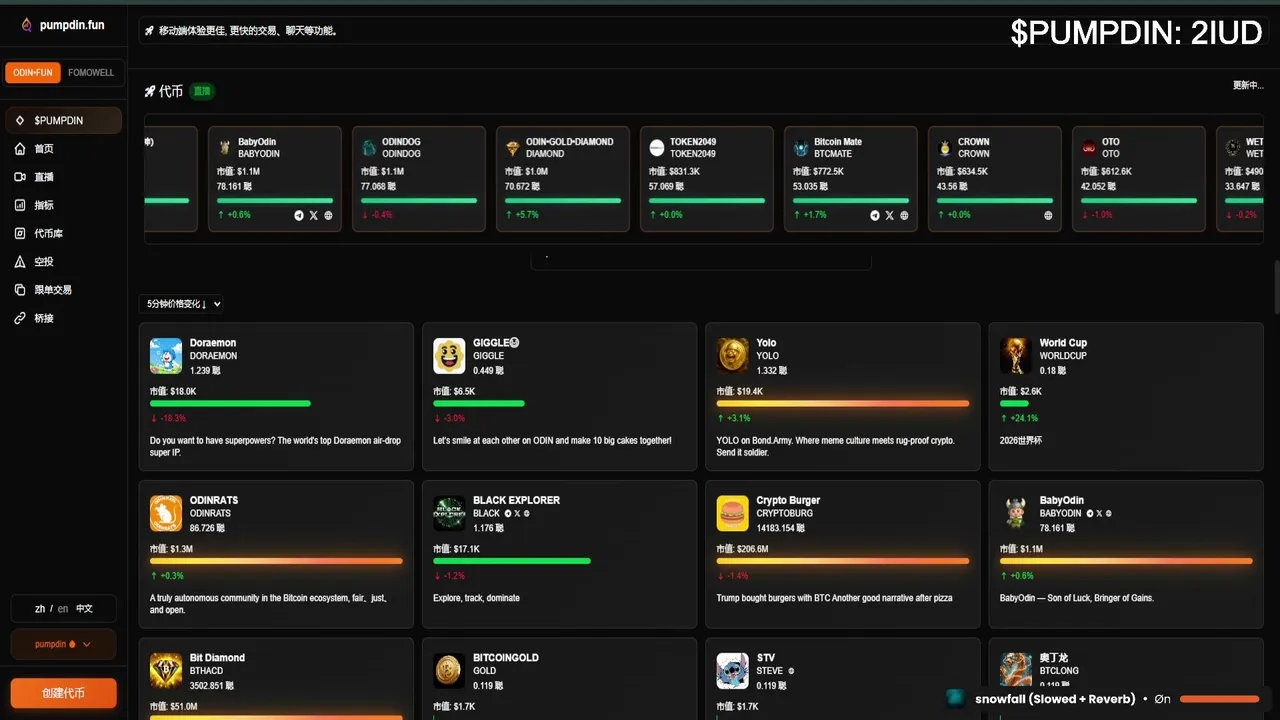This screenshot has width=1280, height=720.
Task: Open Telegram link on BabyOdin ticker card
Action: [x=299, y=215]
